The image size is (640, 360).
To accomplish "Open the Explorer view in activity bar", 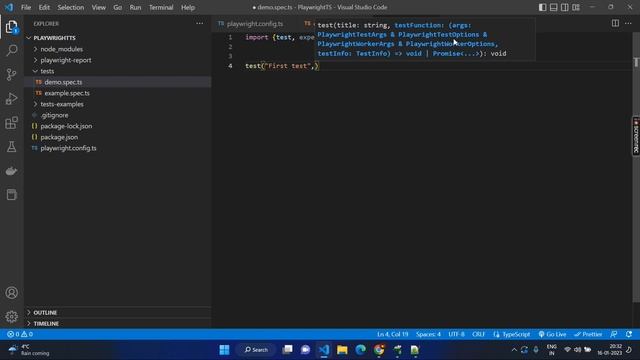I will pyautogui.click(x=11, y=27).
